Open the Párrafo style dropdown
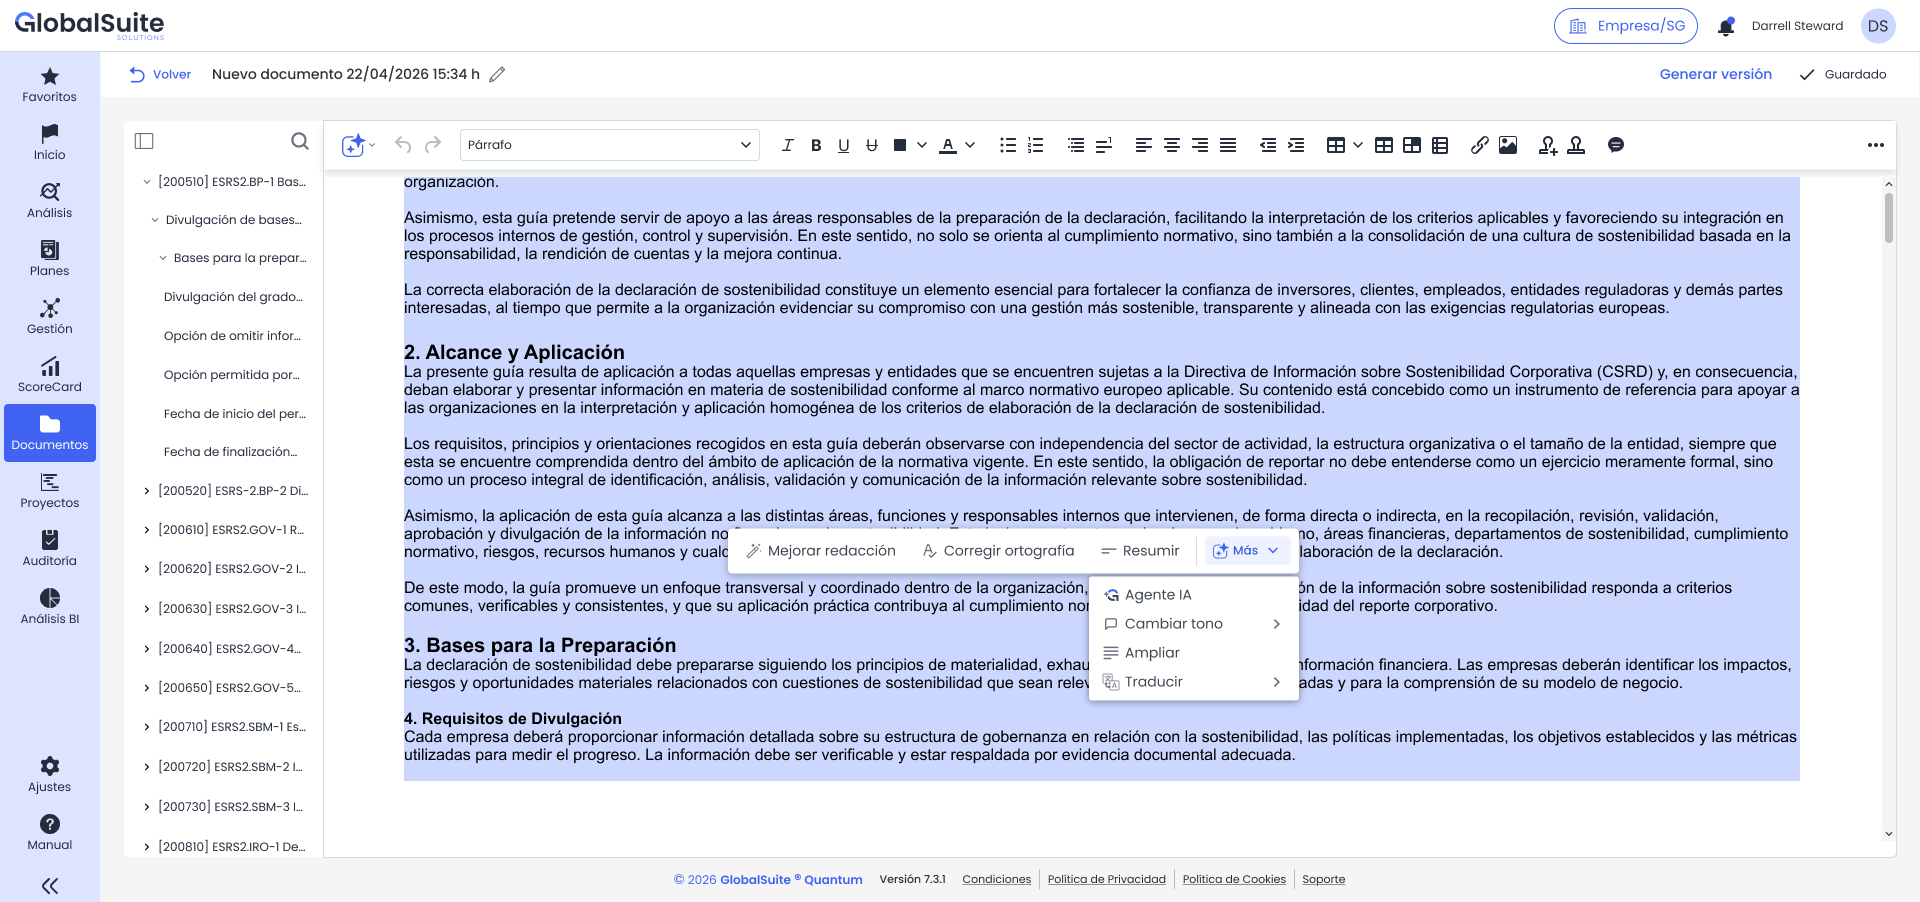1920x902 pixels. (x=610, y=145)
